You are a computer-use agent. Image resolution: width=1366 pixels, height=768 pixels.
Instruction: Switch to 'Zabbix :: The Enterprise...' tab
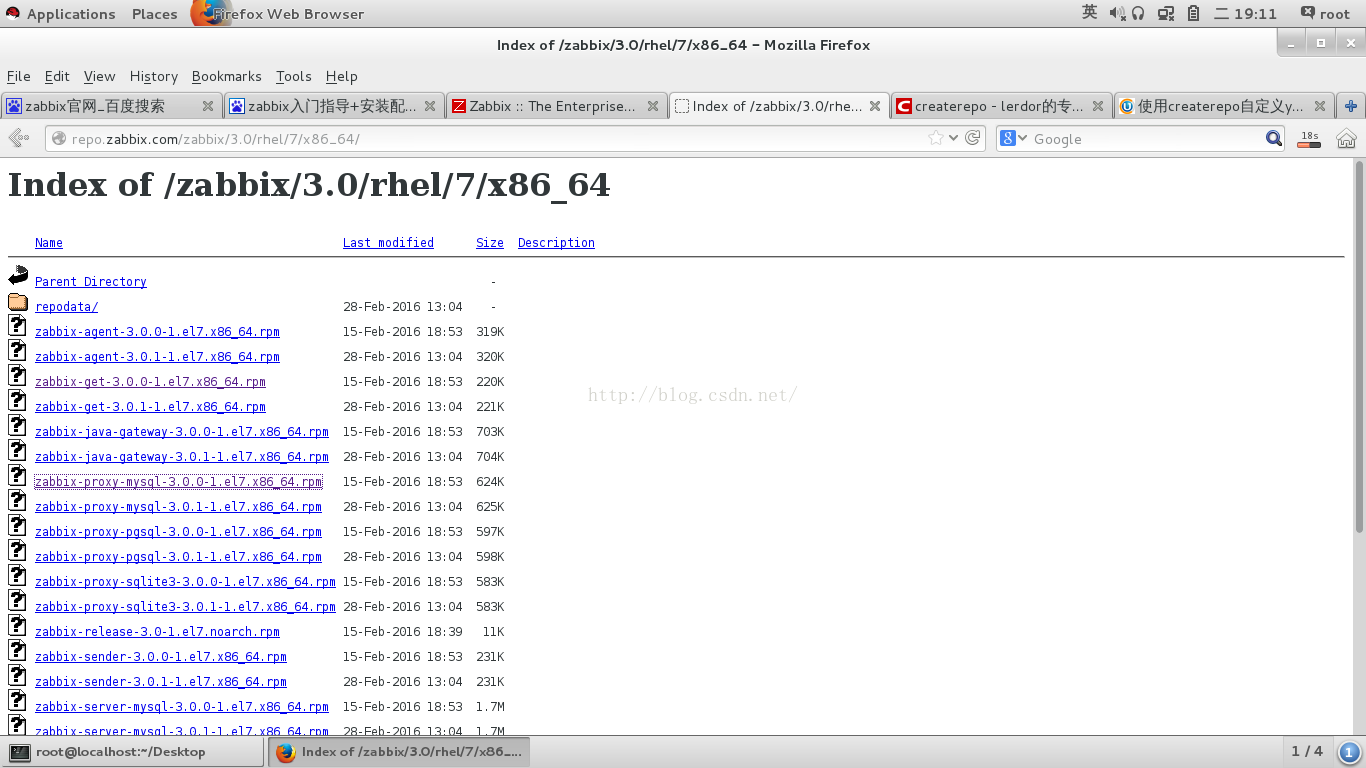click(556, 106)
